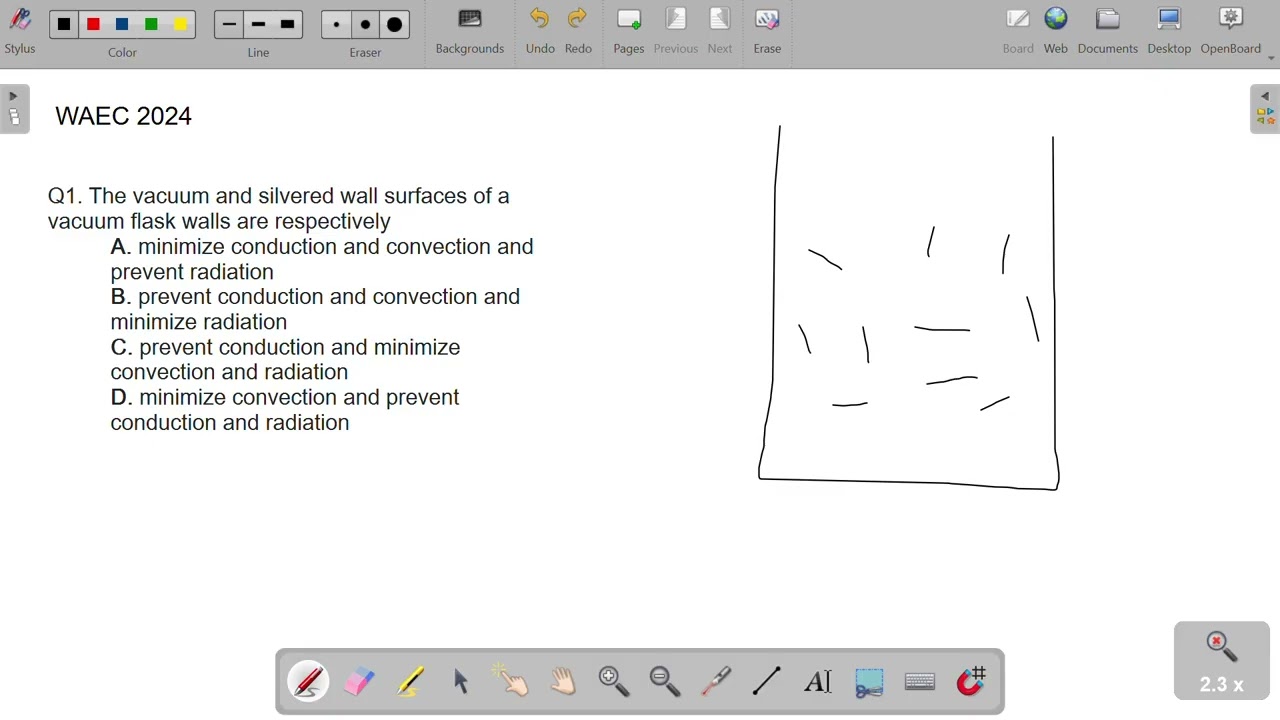Show the Desktop mode
Viewport: 1280px width, 720px height.
(x=1169, y=31)
